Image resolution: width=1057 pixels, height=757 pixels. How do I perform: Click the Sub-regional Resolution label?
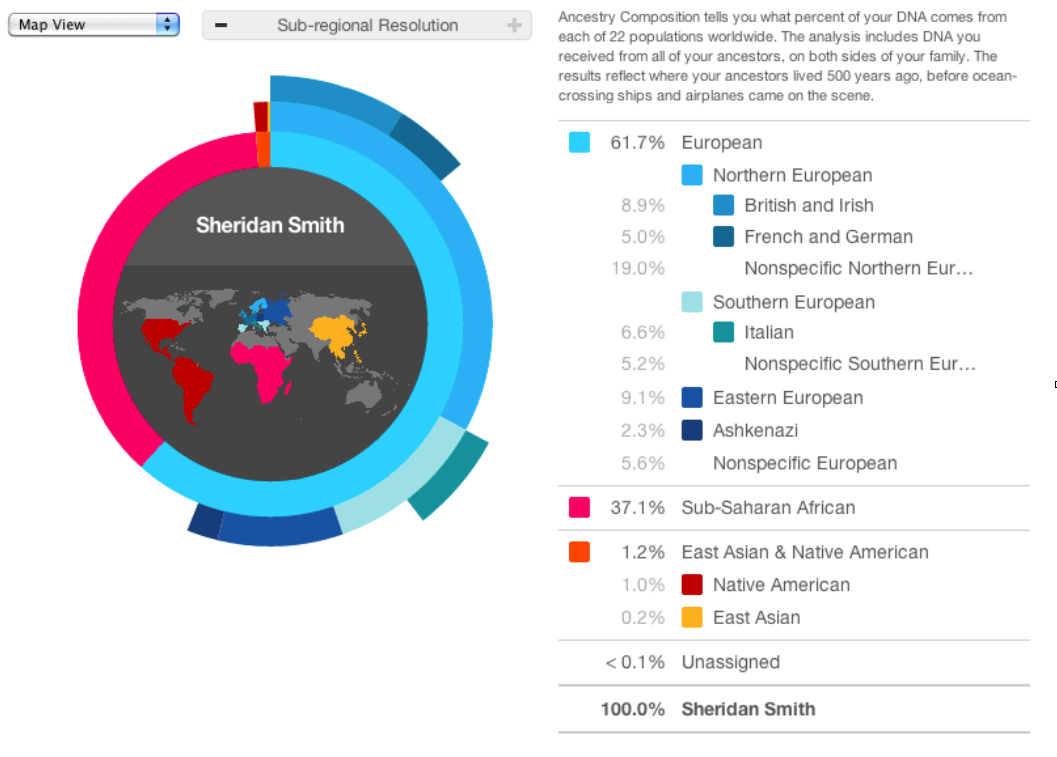pos(367,26)
